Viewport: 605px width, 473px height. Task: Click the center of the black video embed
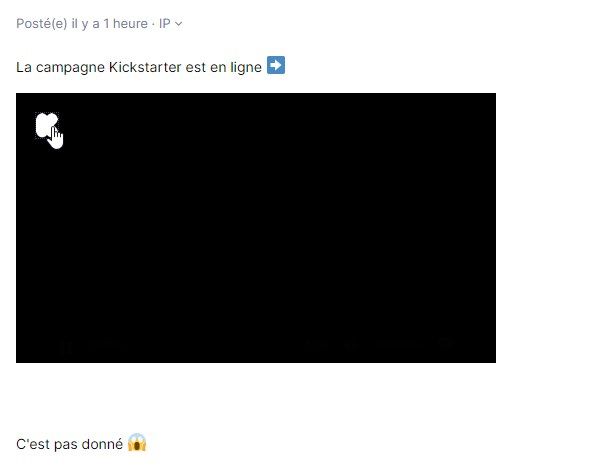(x=256, y=228)
